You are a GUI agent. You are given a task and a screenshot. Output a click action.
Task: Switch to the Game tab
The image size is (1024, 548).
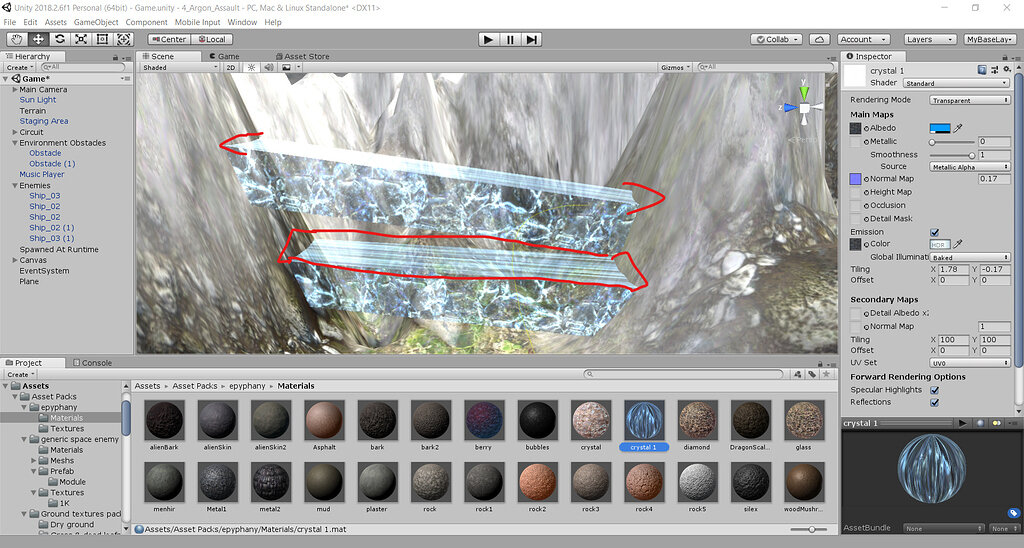pos(225,56)
